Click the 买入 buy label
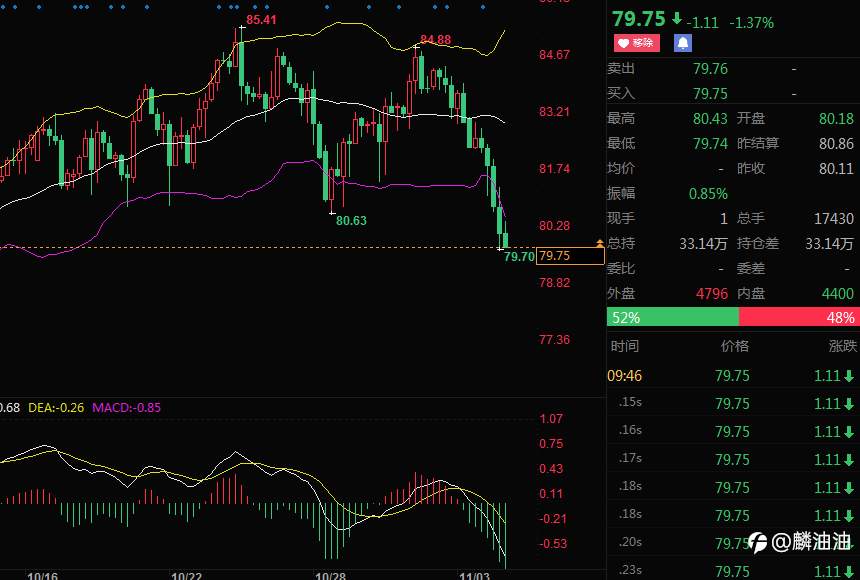Viewport: 860px width, 580px height. pyautogui.click(x=621, y=93)
